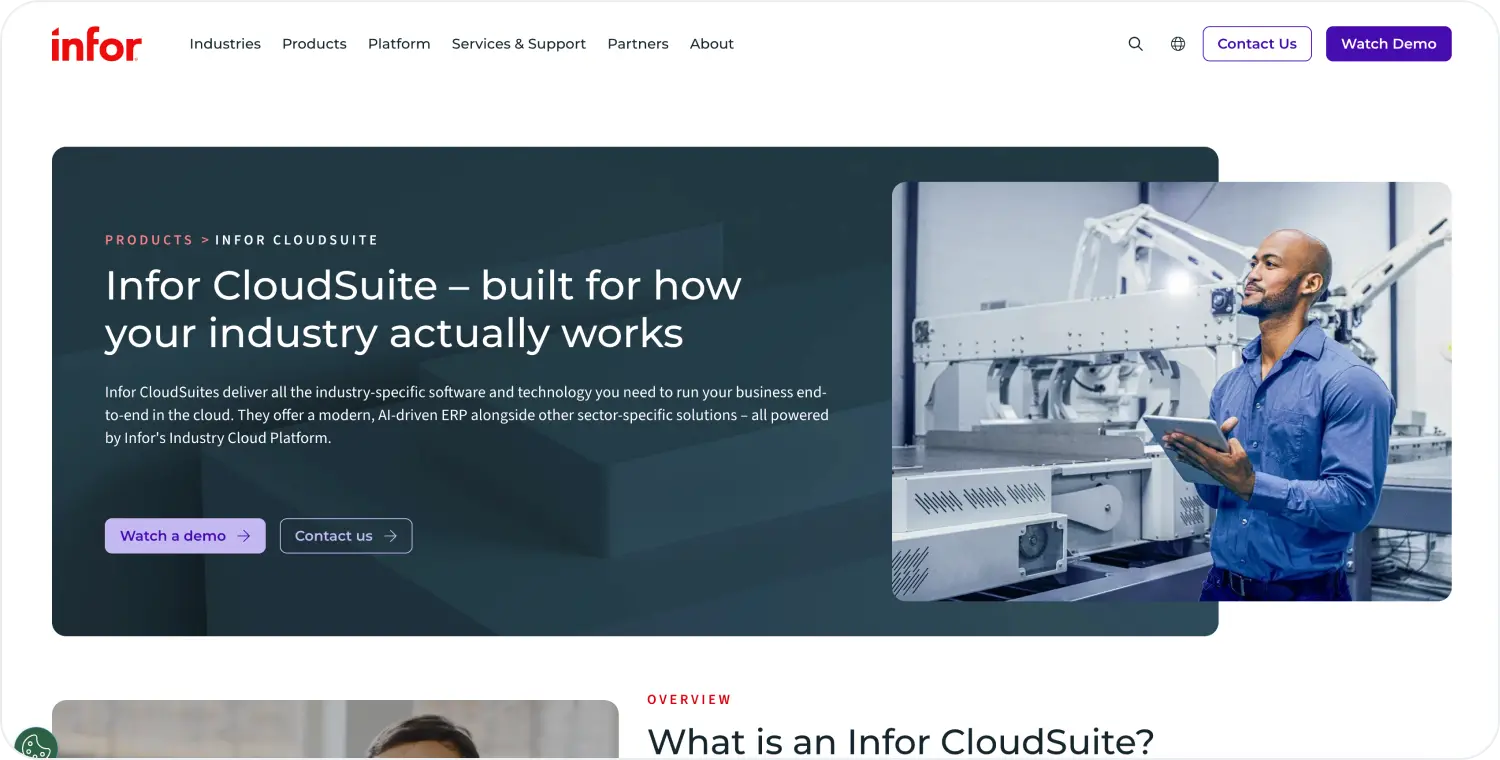This screenshot has width=1500, height=760.
Task: Open the globe language selector
Action: [1178, 44]
